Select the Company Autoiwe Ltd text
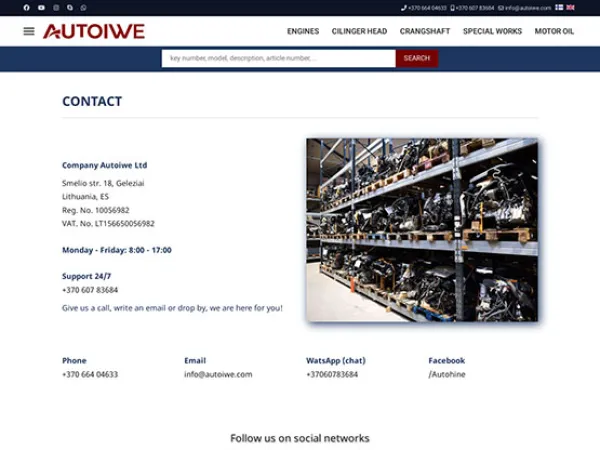The height and width of the screenshot is (450, 600). click(x=104, y=165)
